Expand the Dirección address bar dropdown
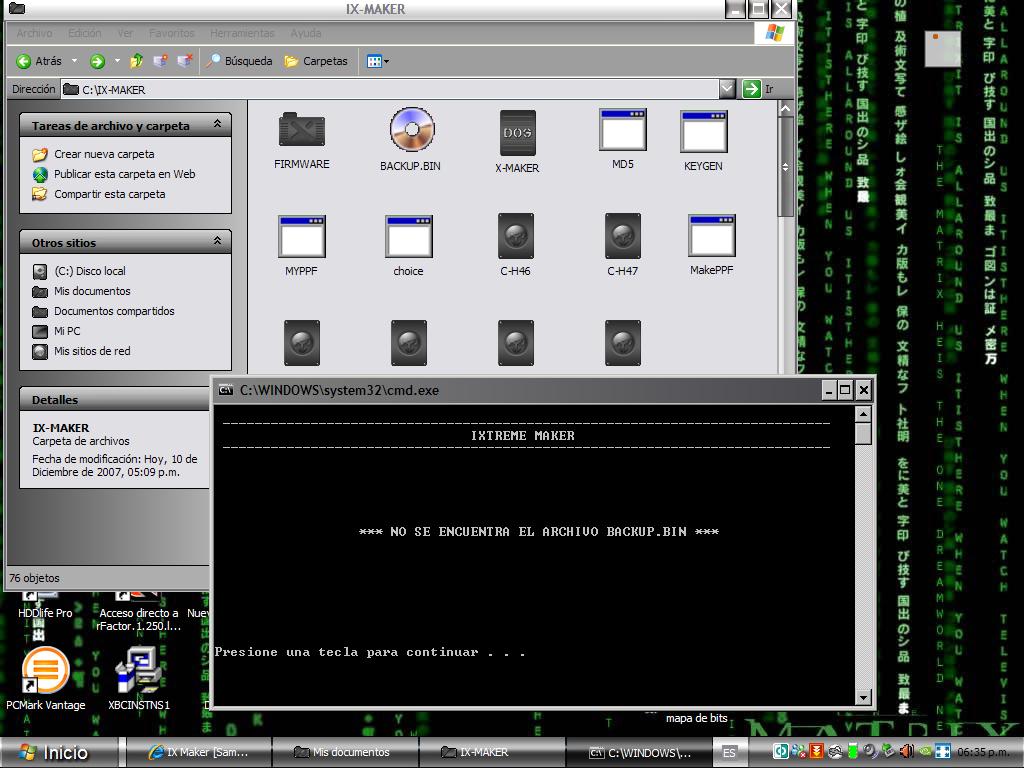 click(x=727, y=88)
